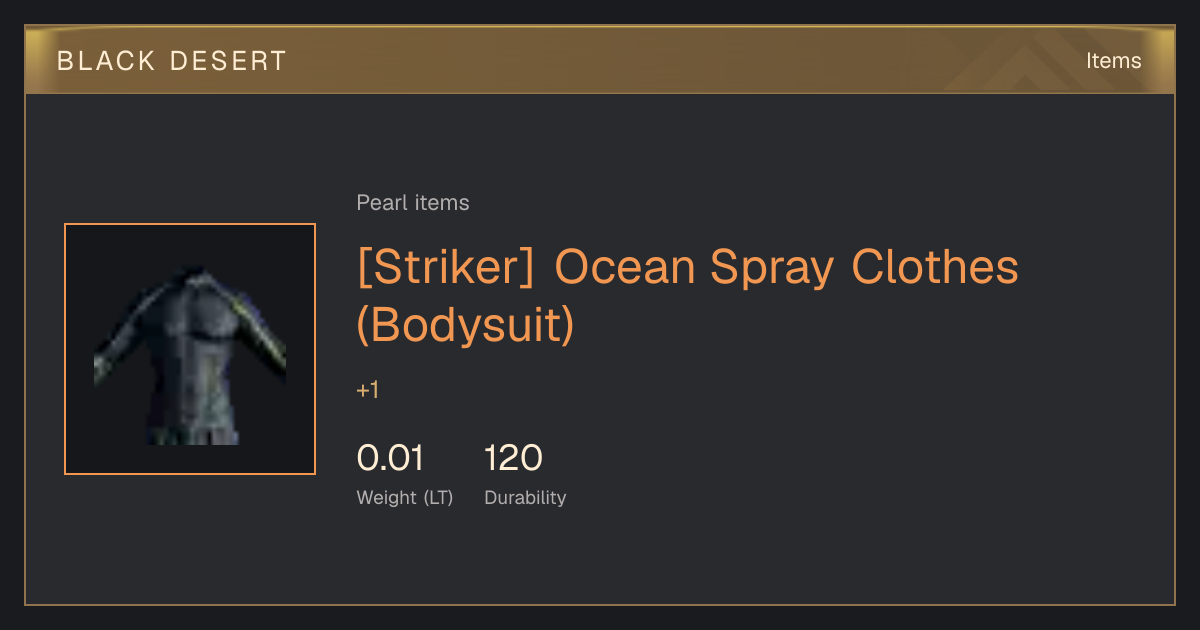This screenshot has width=1200, height=630.
Task: Open the Items link in the header
Action: tap(1113, 61)
